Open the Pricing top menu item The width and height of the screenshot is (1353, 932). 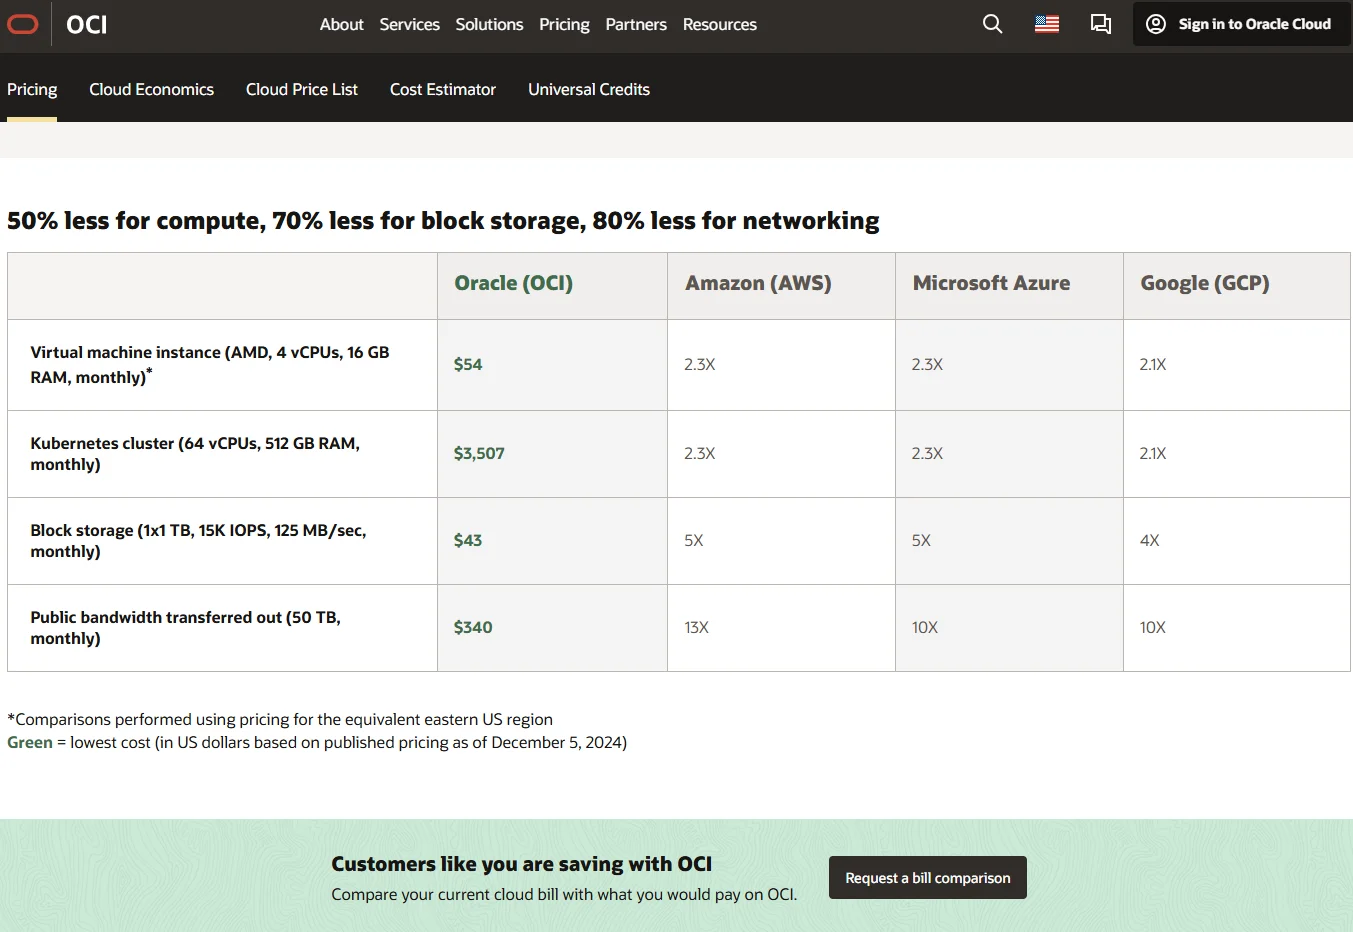(564, 24)
